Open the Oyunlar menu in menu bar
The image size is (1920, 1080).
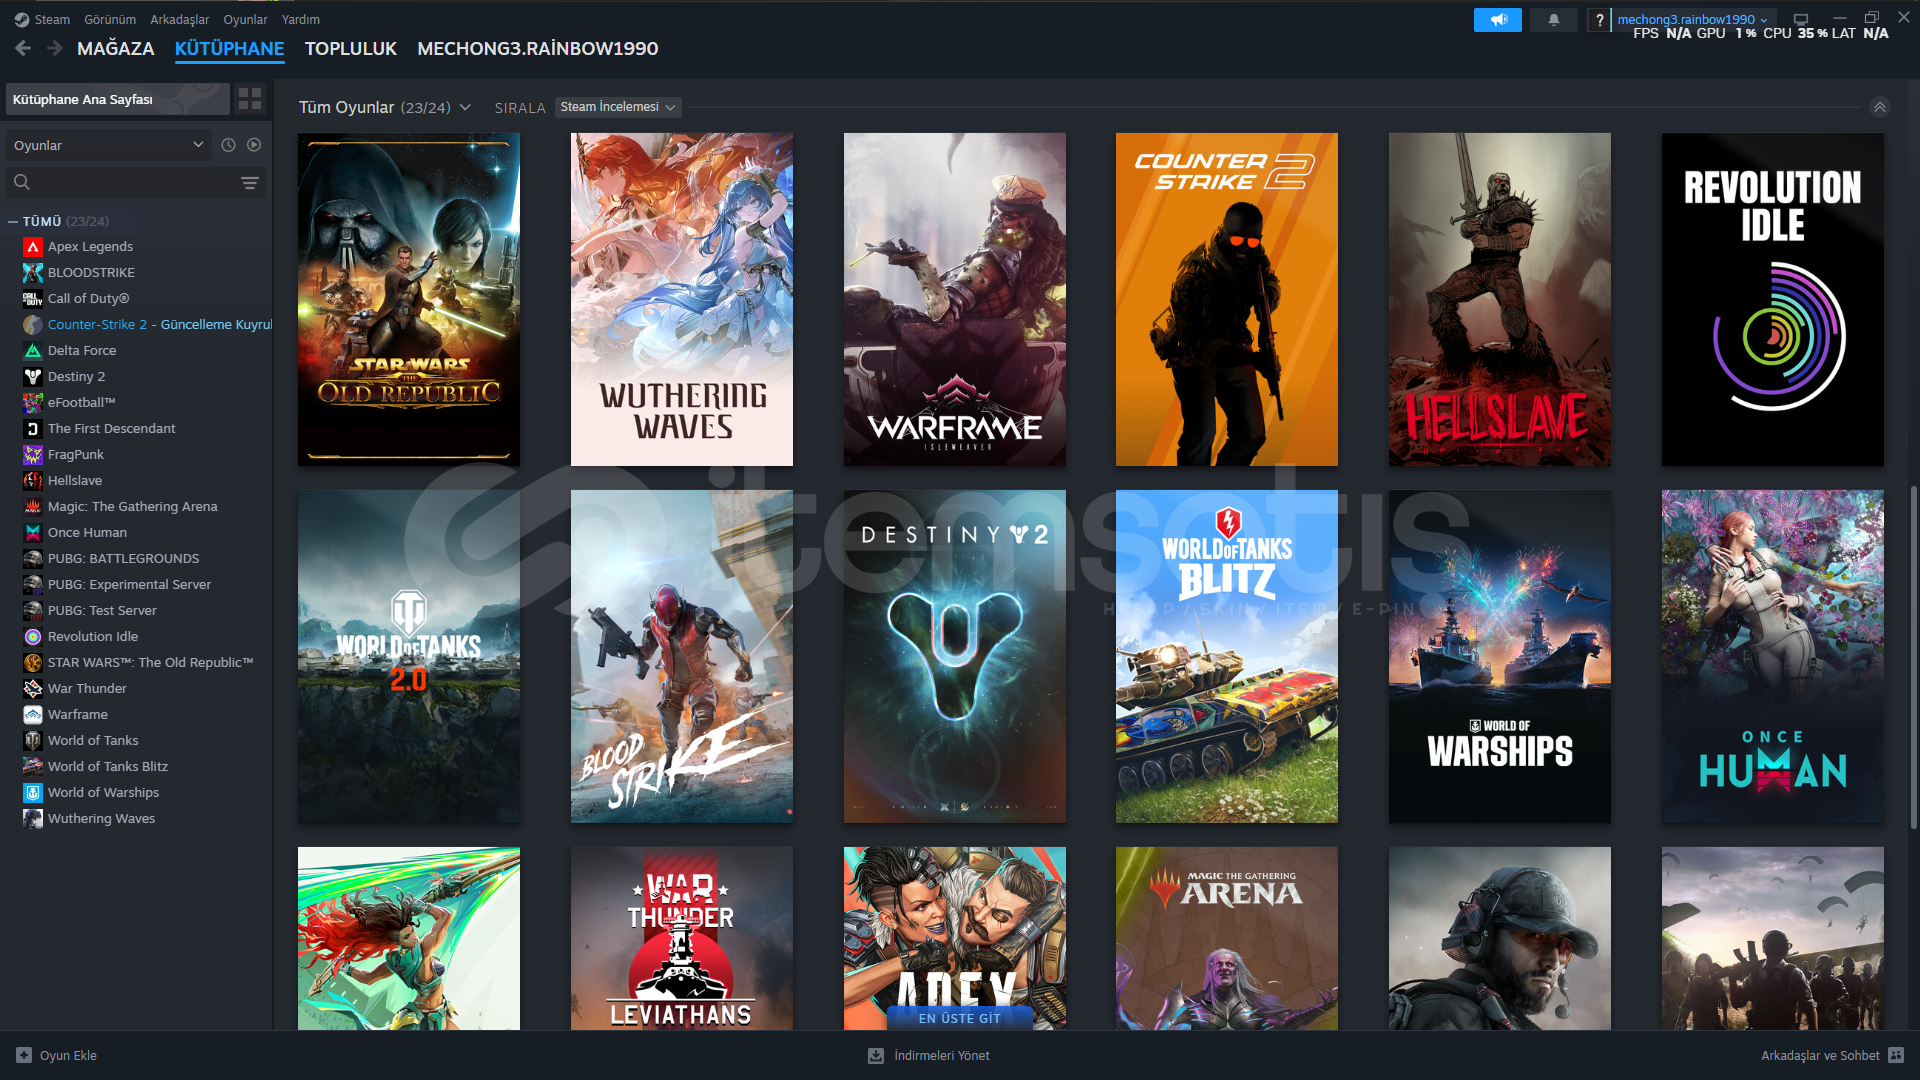[245, 19]
